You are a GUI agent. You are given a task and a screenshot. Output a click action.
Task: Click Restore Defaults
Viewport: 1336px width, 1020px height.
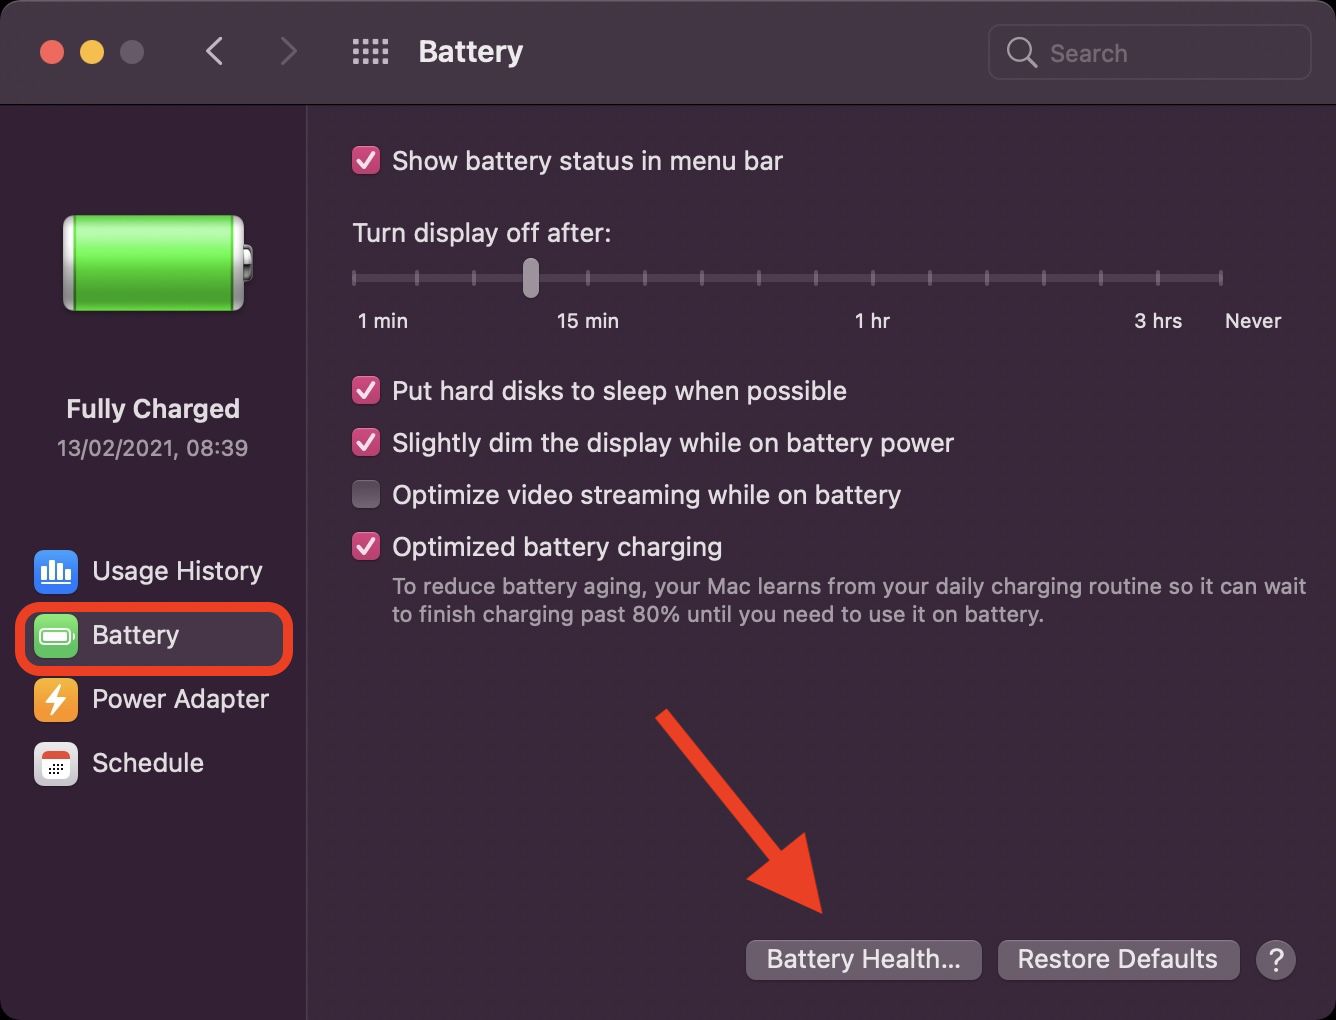click(1117, 959)
